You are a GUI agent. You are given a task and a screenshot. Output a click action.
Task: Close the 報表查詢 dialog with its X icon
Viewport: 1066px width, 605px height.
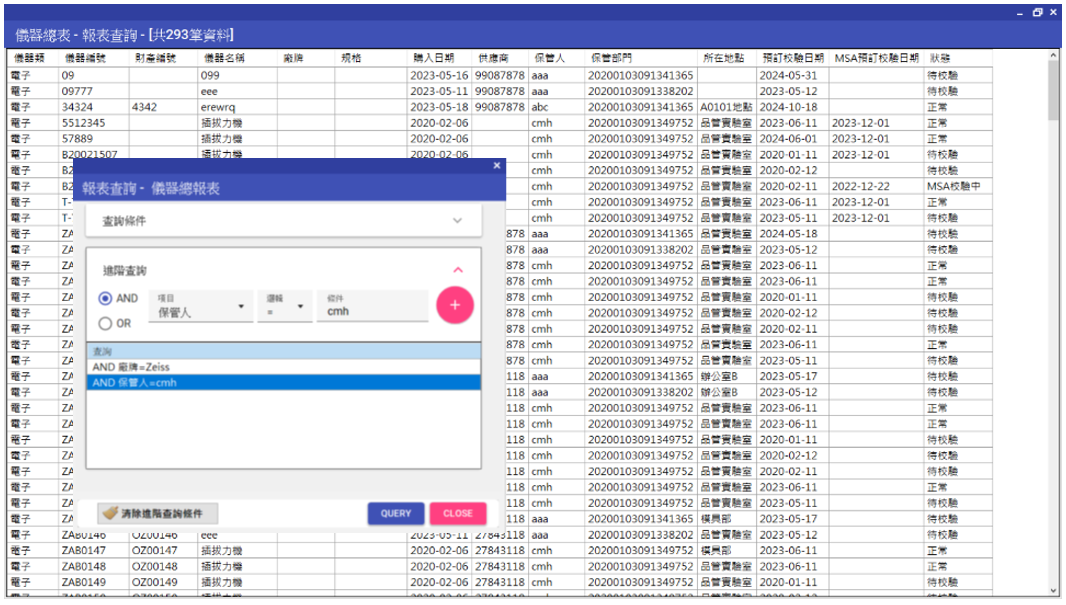[496, 166]
